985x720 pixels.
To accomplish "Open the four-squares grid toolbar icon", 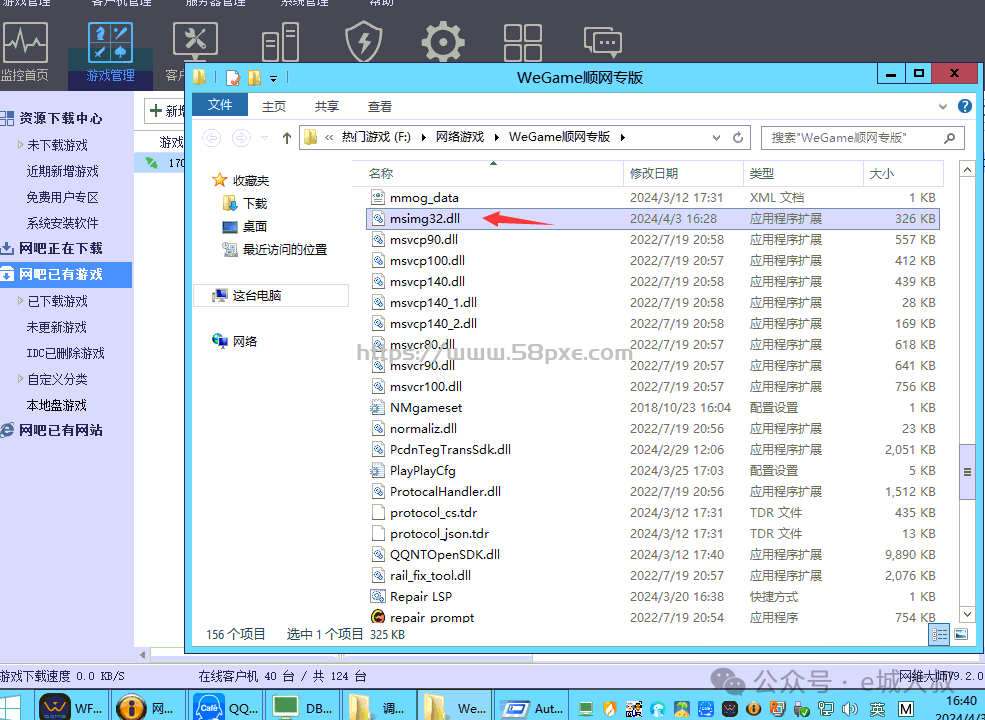I will click(523, 42).
